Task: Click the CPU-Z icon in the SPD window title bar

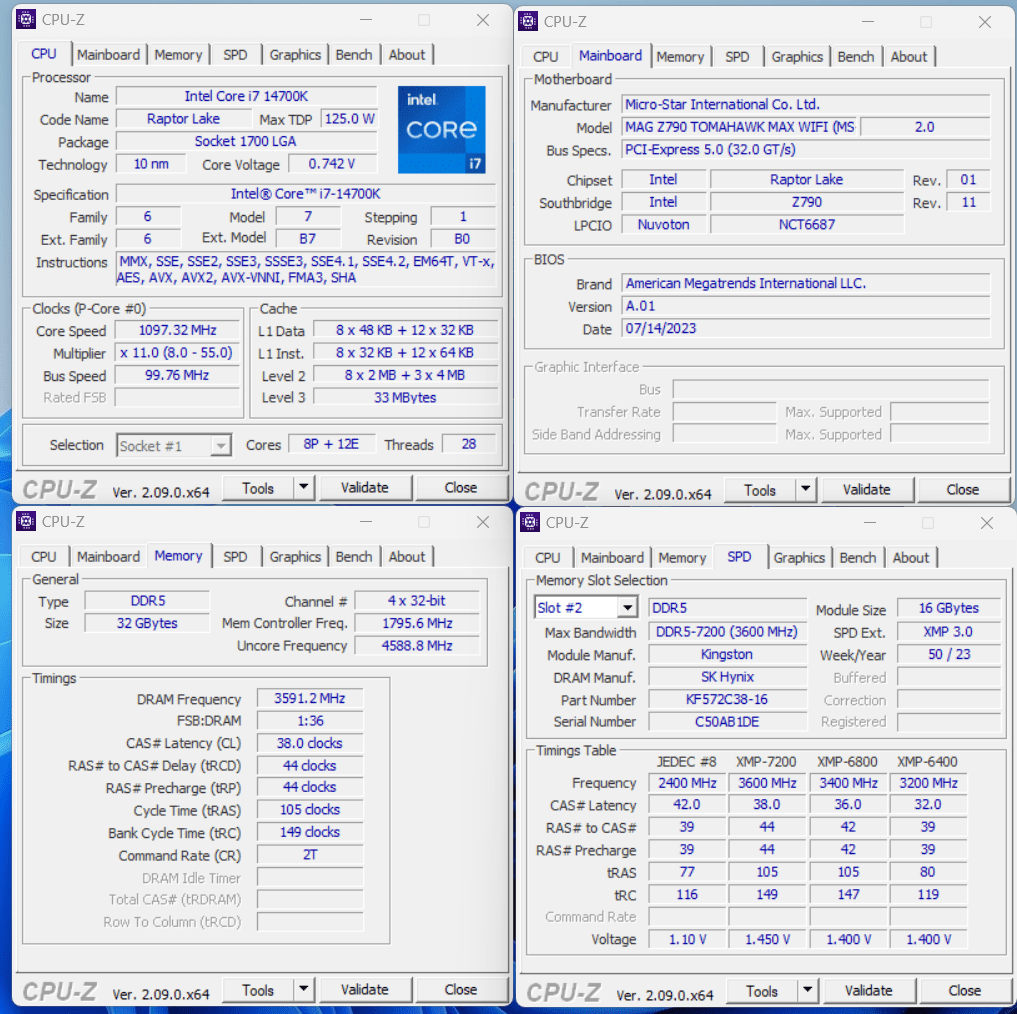Action: 529,522
